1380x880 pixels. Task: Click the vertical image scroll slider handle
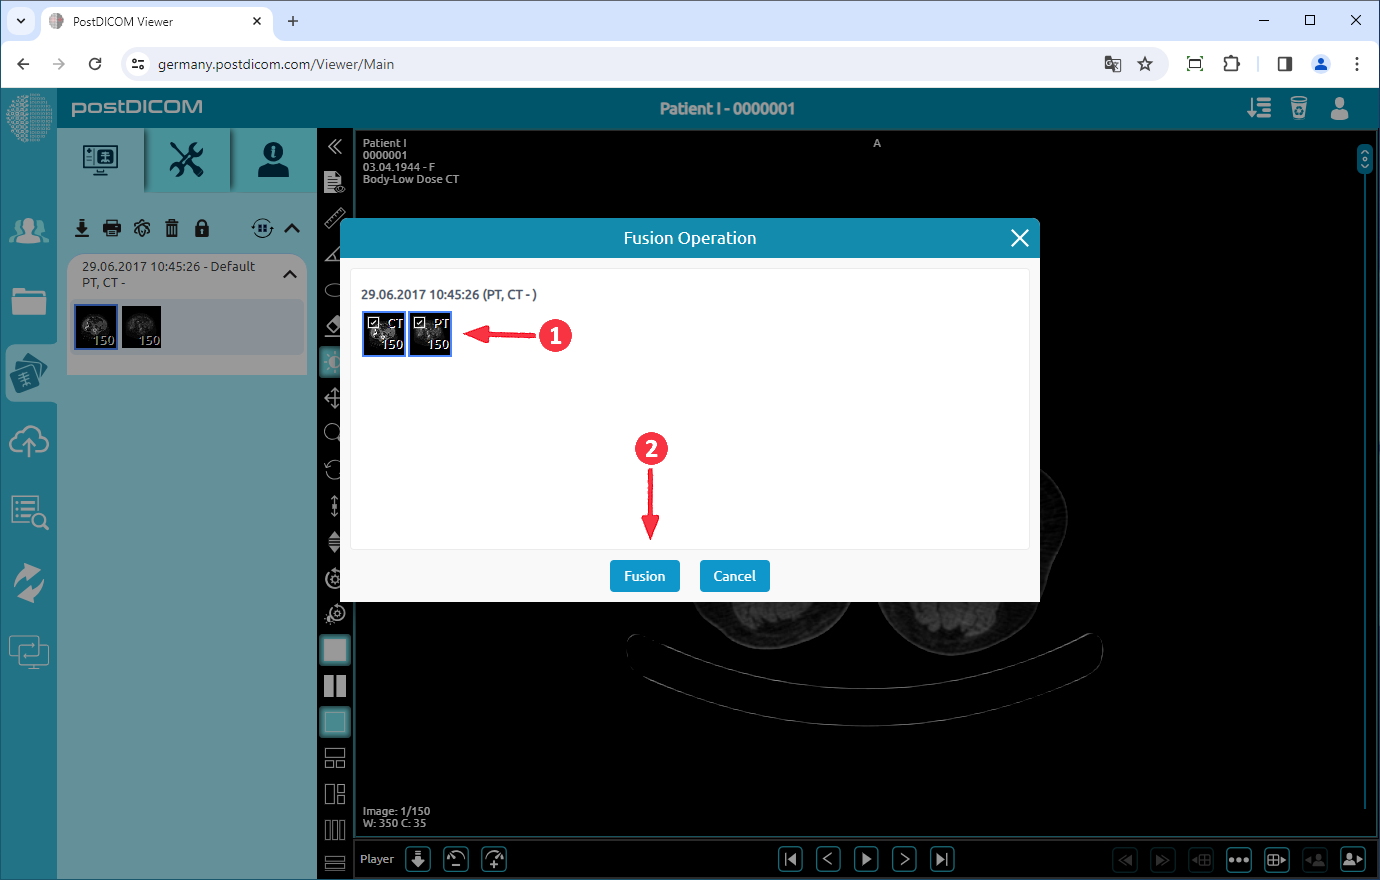click(x=1364, y=159)
